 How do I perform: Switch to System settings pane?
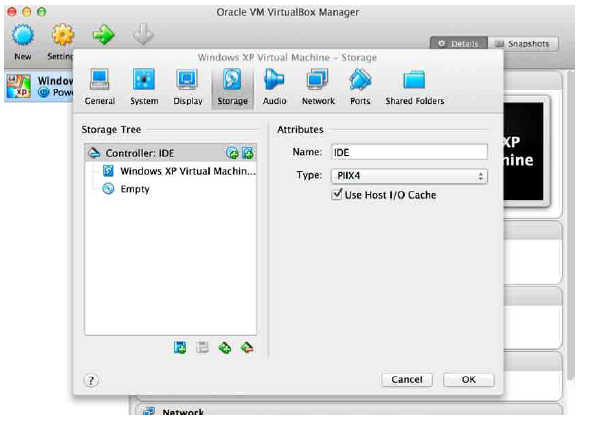[144, 87]
